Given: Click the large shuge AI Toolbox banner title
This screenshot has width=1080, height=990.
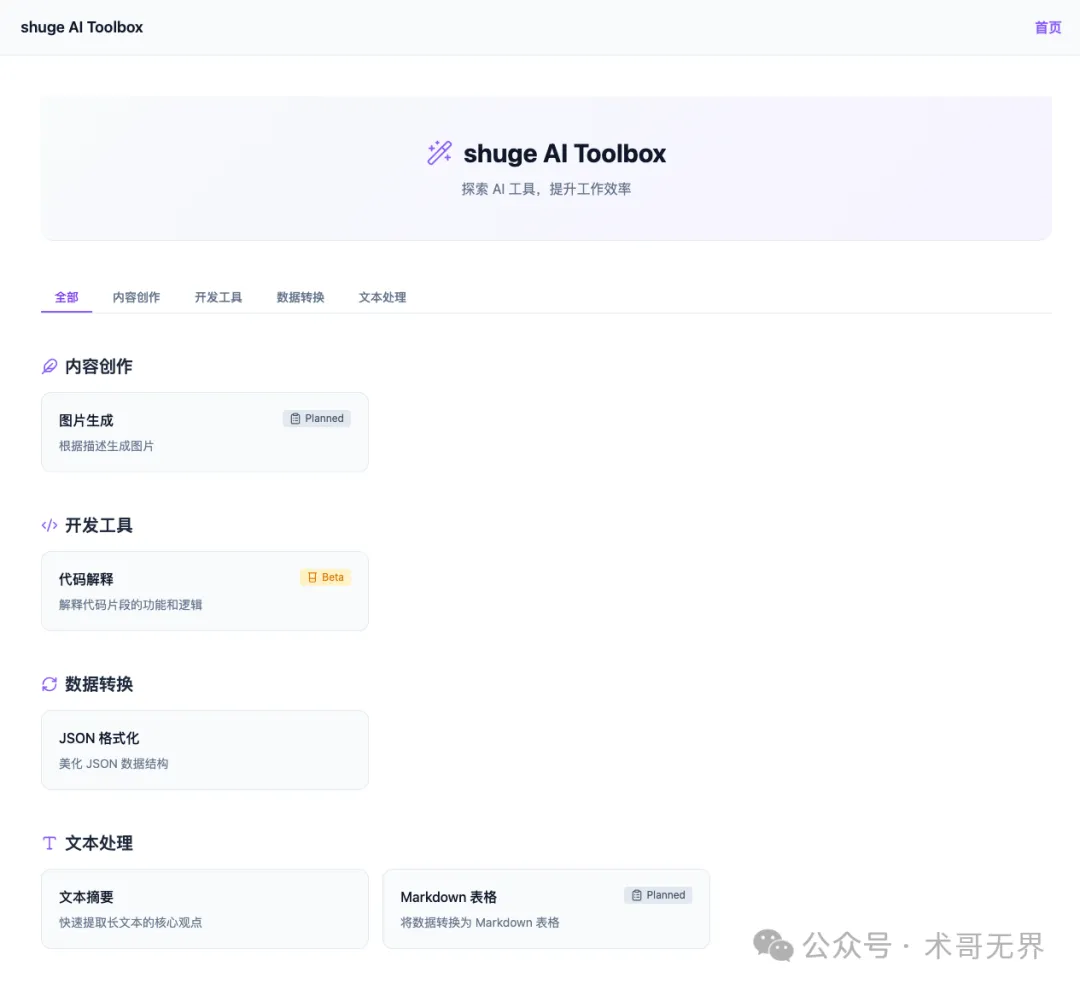Looking at the screenshot, I should coord(565,154).
